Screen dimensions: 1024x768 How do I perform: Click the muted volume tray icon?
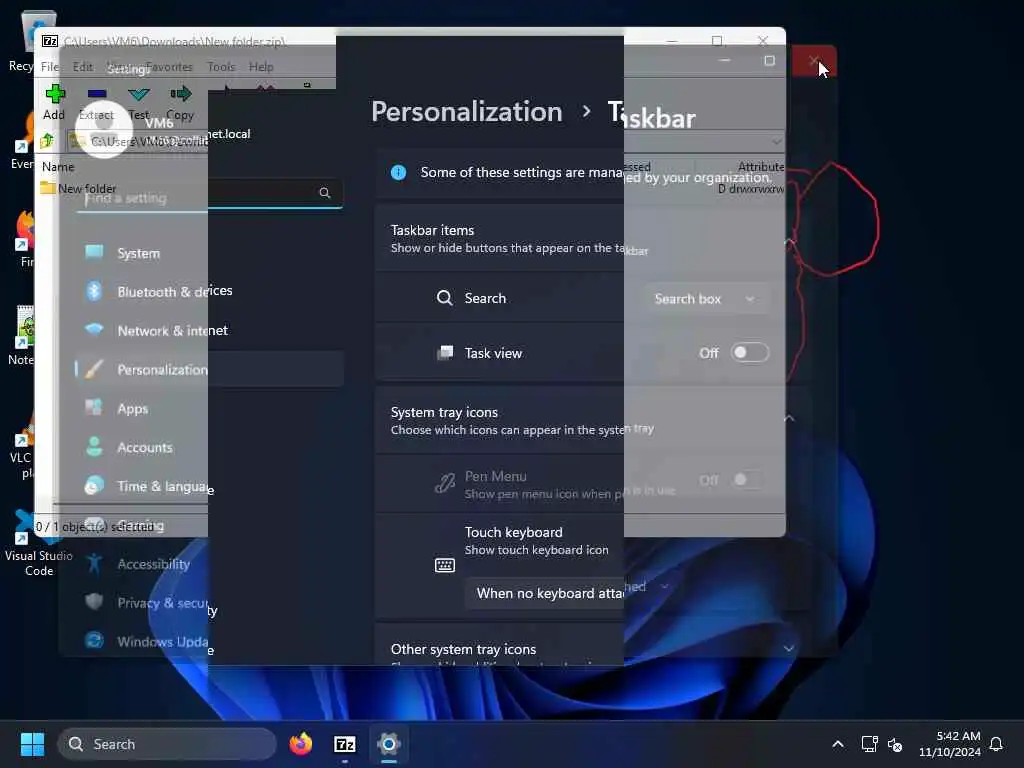895,744
